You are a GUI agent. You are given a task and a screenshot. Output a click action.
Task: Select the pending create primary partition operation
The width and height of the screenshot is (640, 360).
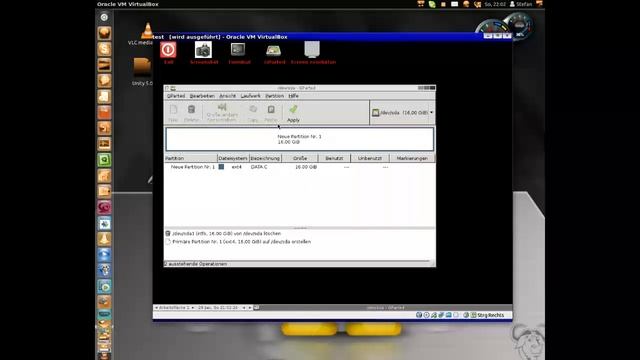pyautogui.click(x=238, y=242)
